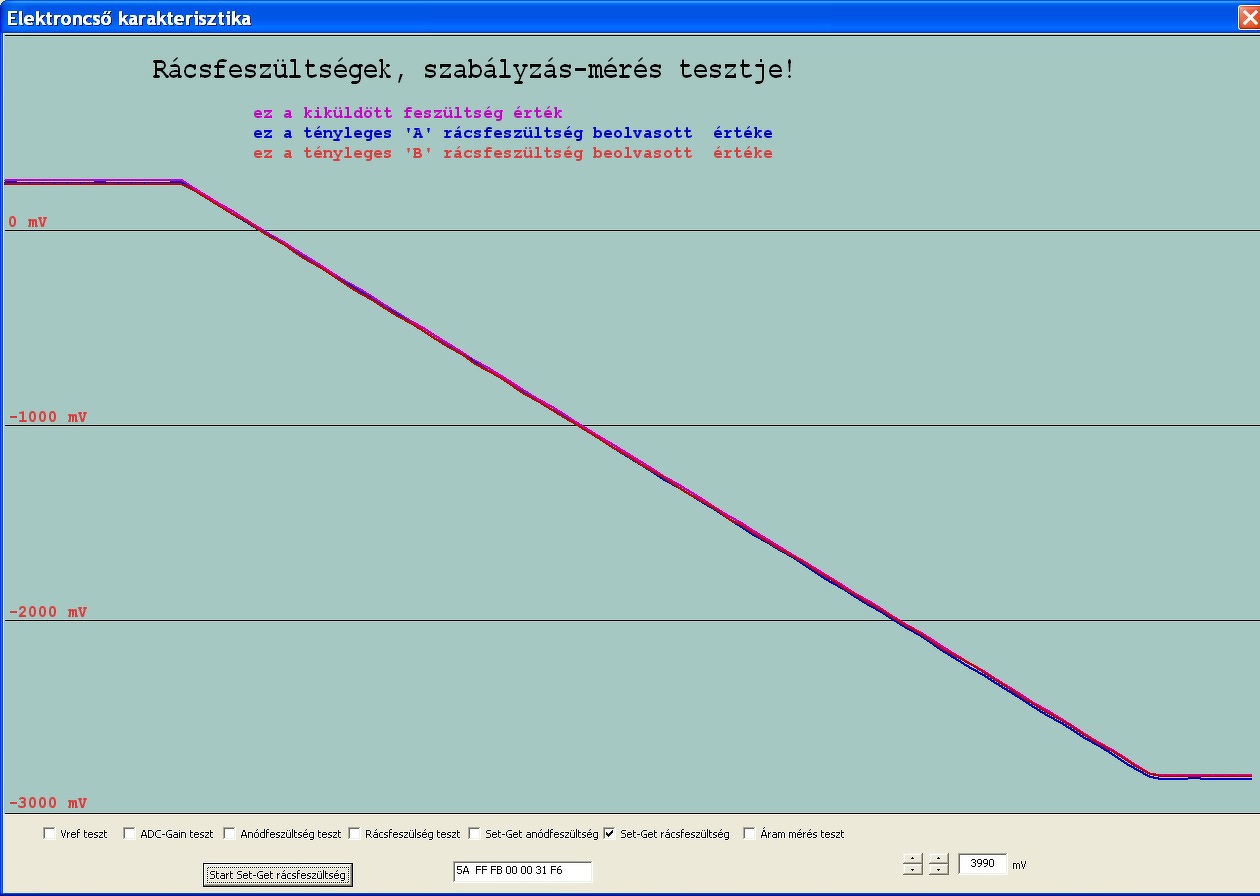Click the 3990 mV value field
Image resolution: width=1260 pixels, height=896 pixels.
(982, 864)
